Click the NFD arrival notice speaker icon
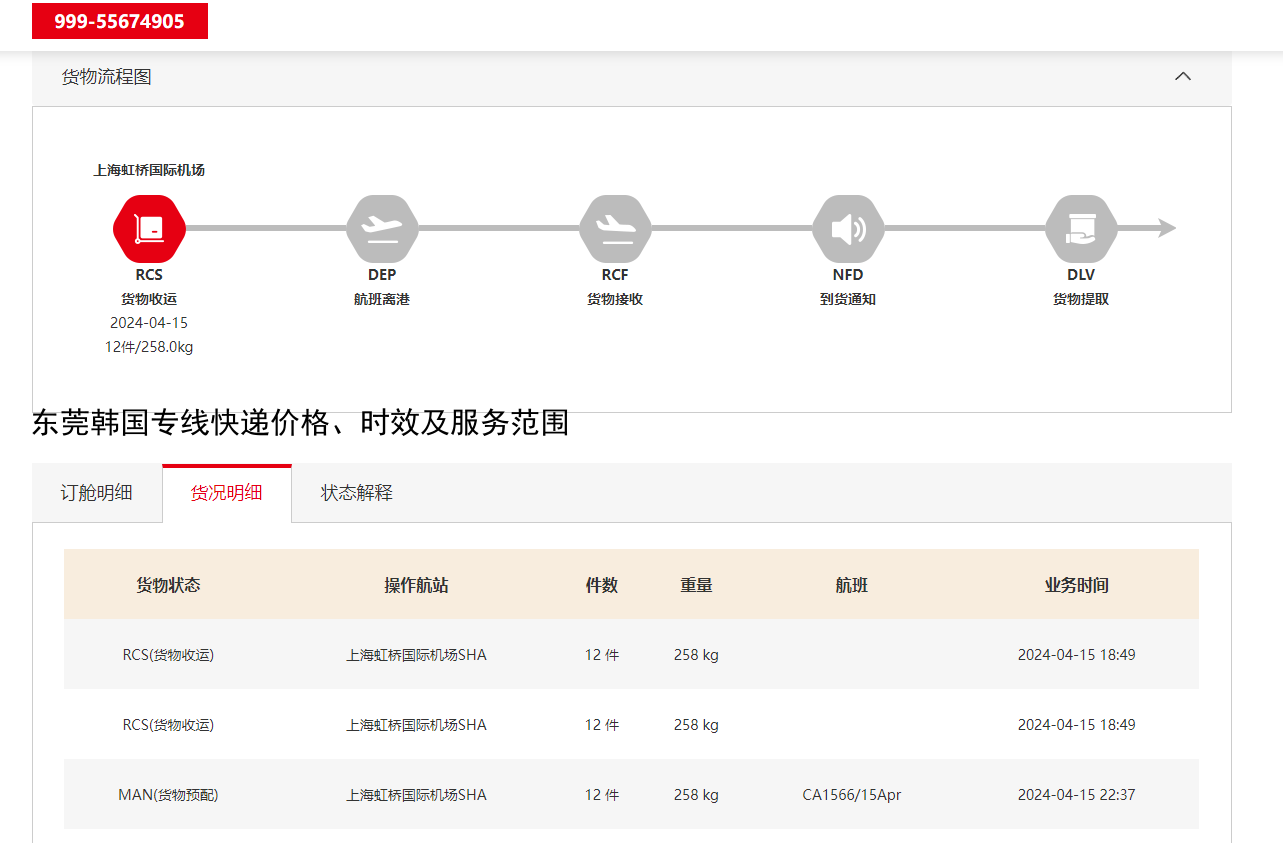This screenshot has height=843, width=1283. point(848,229)
